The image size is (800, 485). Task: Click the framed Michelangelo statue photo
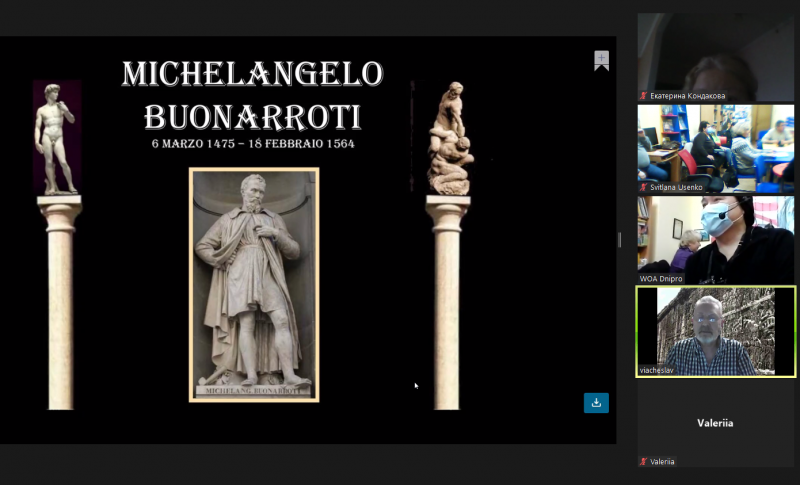point(254,285)
